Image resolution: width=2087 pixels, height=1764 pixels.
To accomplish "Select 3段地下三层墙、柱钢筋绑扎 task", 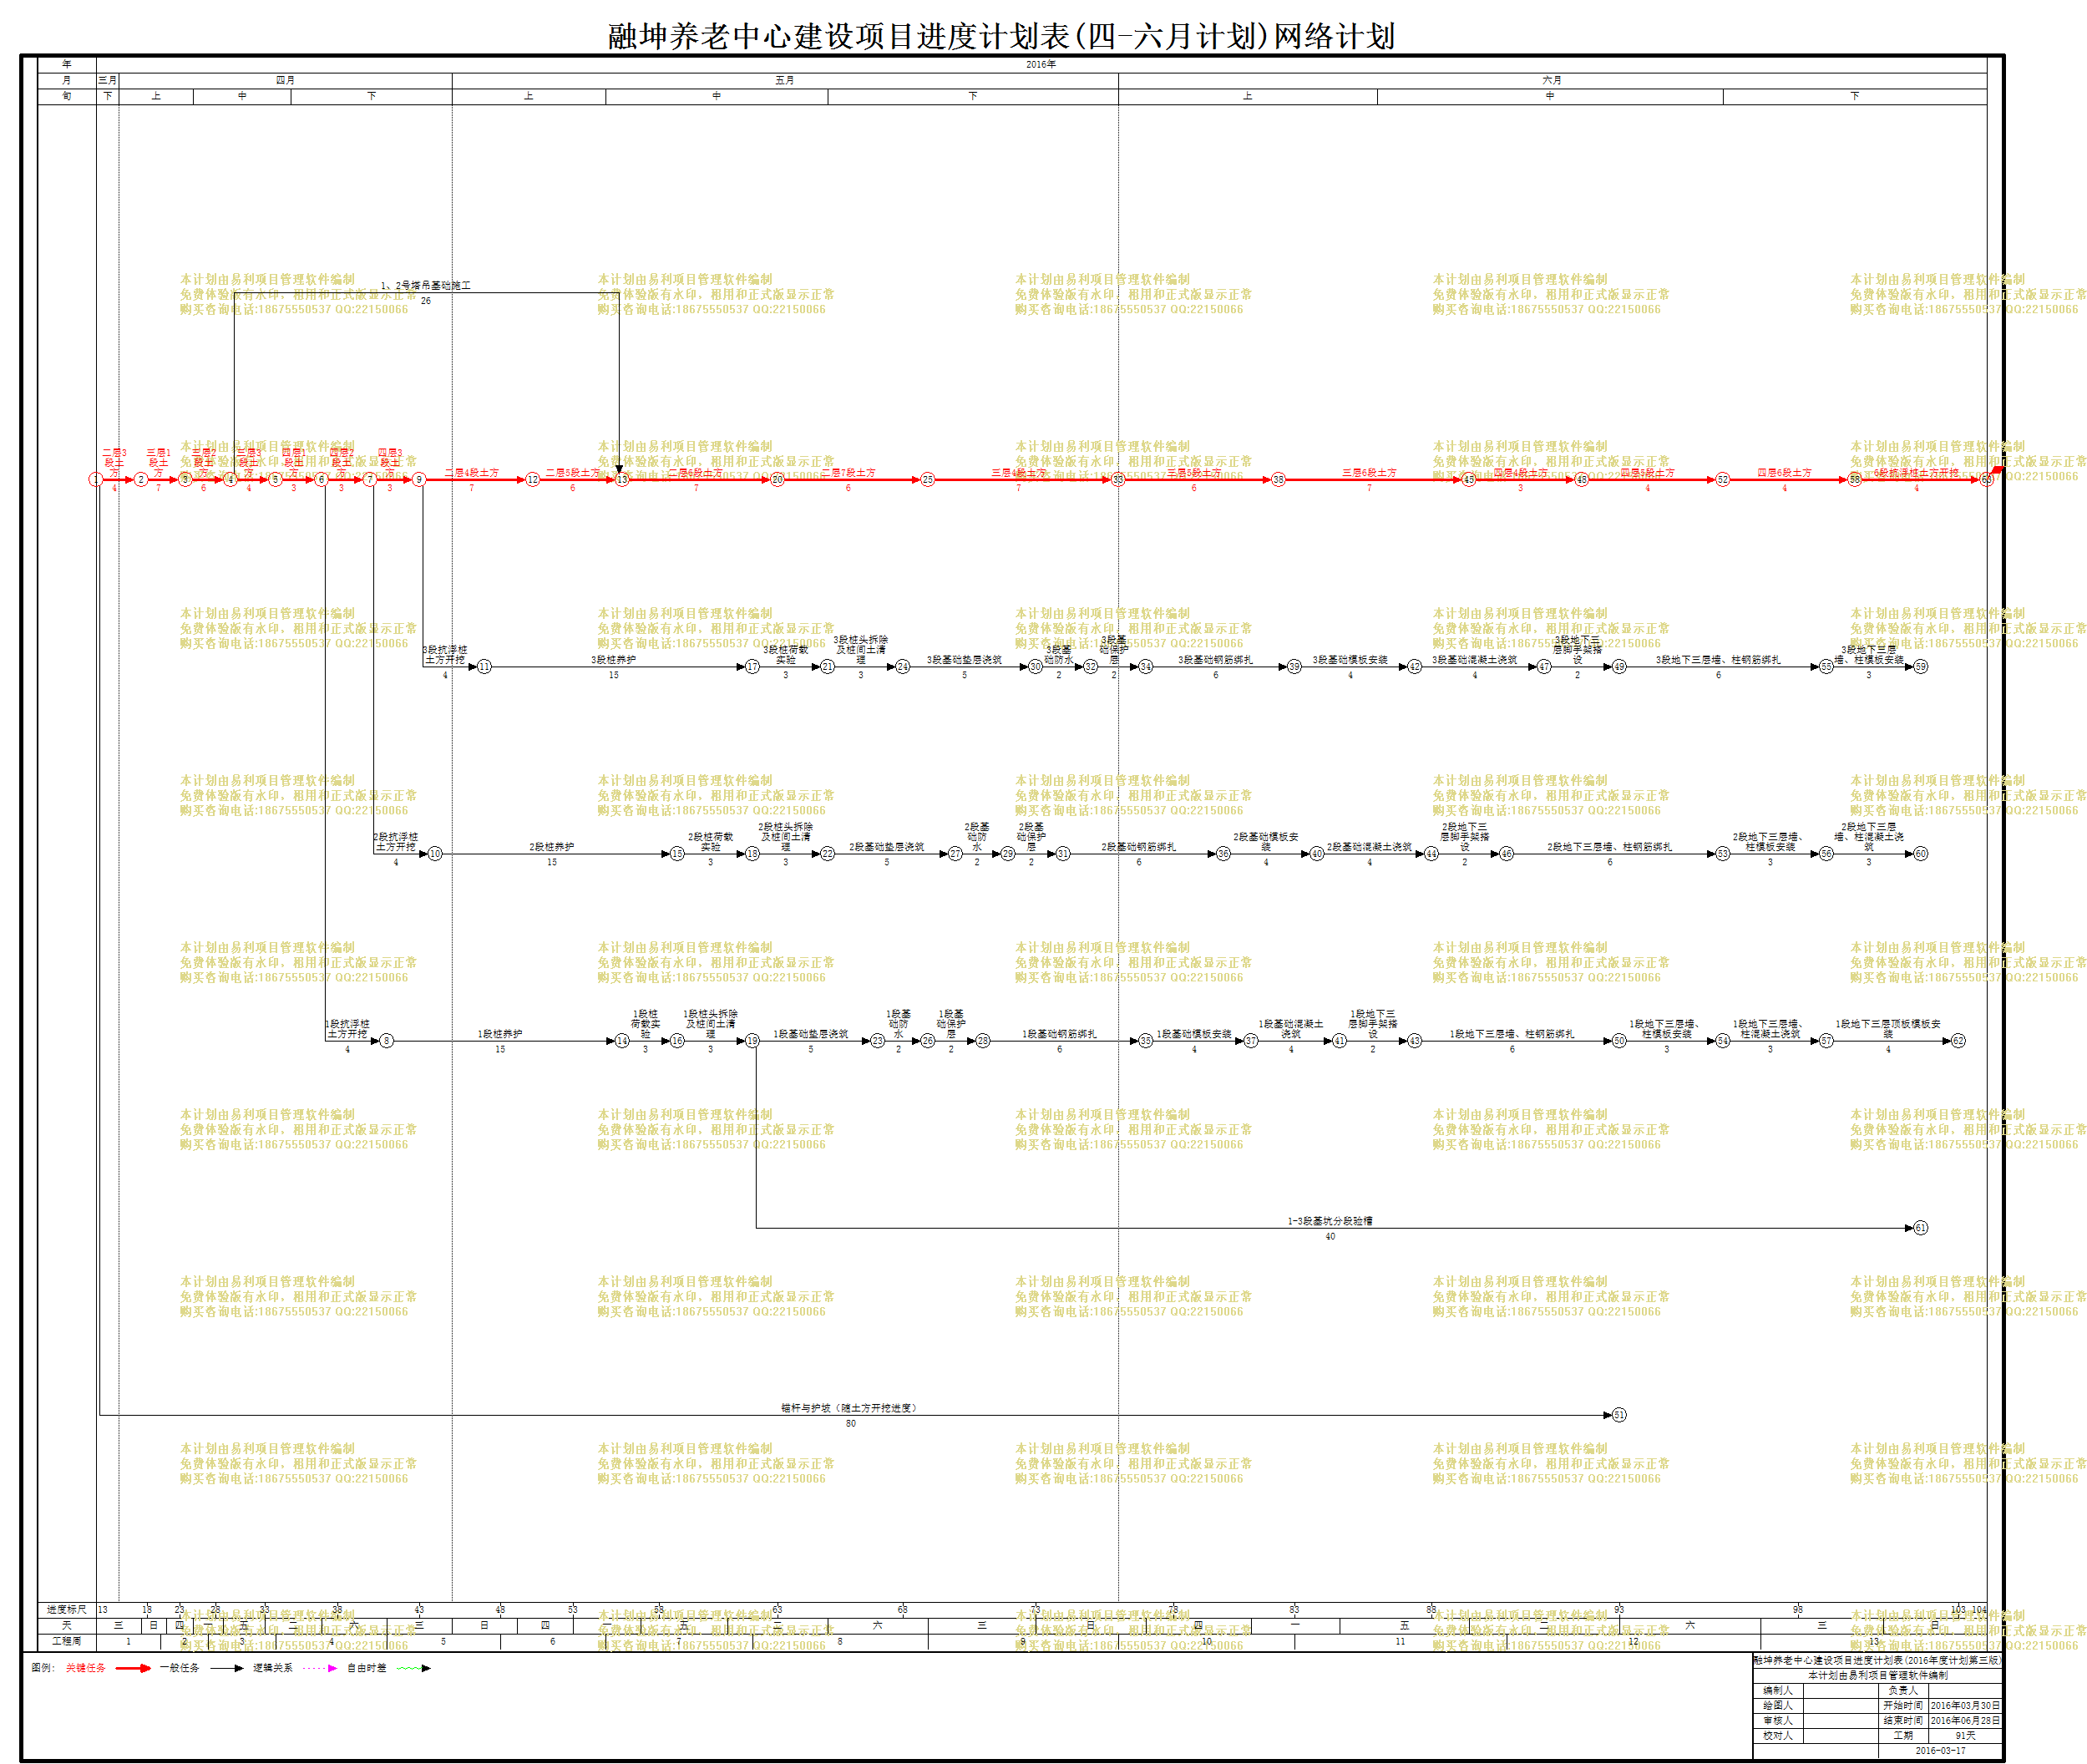I will pyautogui.click(x=1718, y=660).
